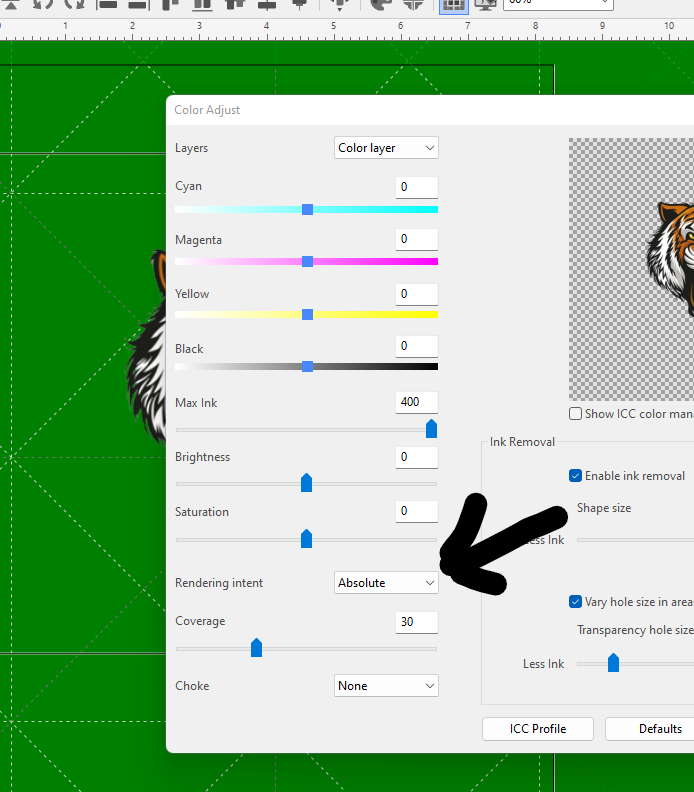Click the Max Ink slider thumb

click(x=431, y=429)
